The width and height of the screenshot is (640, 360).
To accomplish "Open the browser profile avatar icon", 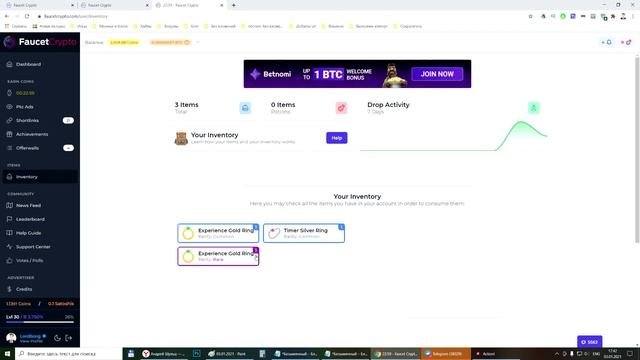I will [x=623, y=16].
